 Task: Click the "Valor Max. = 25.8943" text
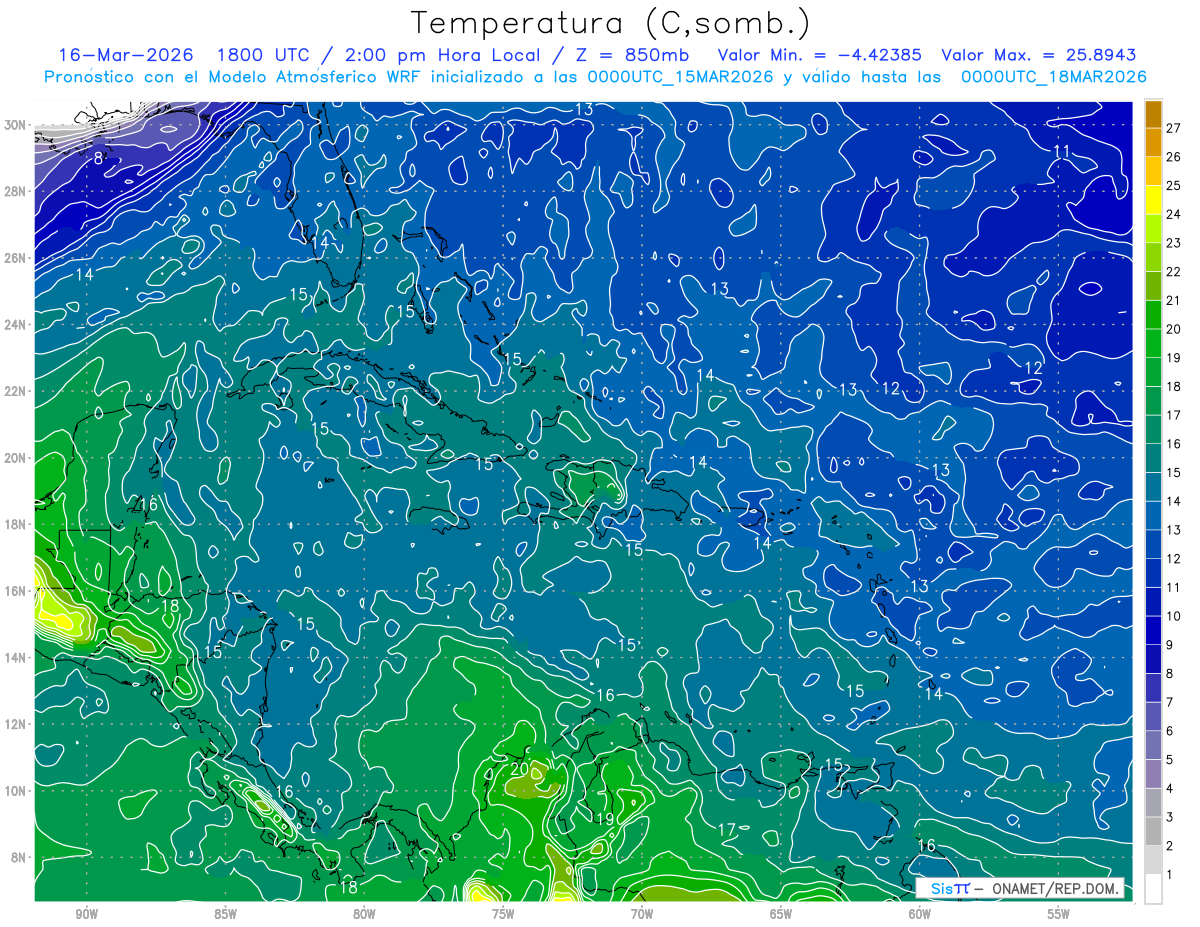[x=1039, y=55]
